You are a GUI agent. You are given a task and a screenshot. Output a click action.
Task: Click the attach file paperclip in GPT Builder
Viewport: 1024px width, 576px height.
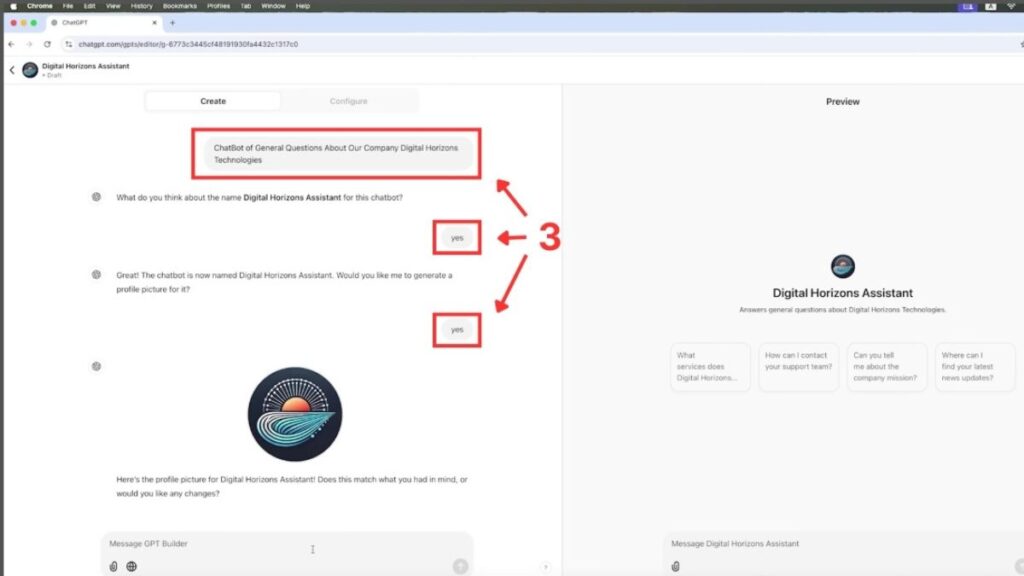point(114,566)
